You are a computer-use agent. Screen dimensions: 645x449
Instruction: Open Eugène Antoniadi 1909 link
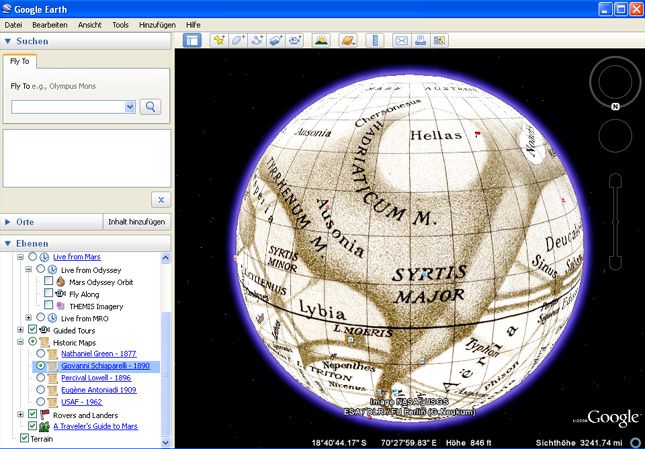point(99,390)
